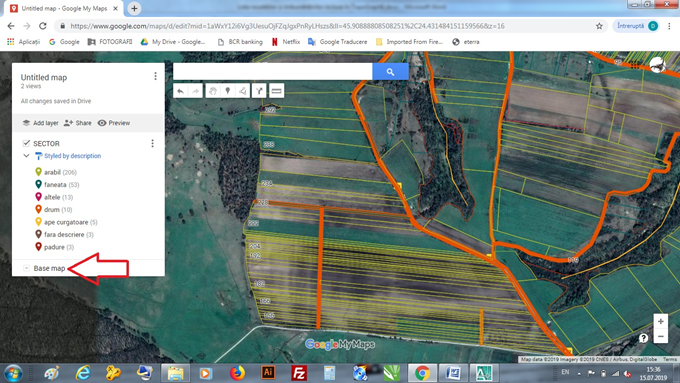This screenshot has height=383, width=680.
Task: Zoom out with the minus button
Action: coord(660,336)
